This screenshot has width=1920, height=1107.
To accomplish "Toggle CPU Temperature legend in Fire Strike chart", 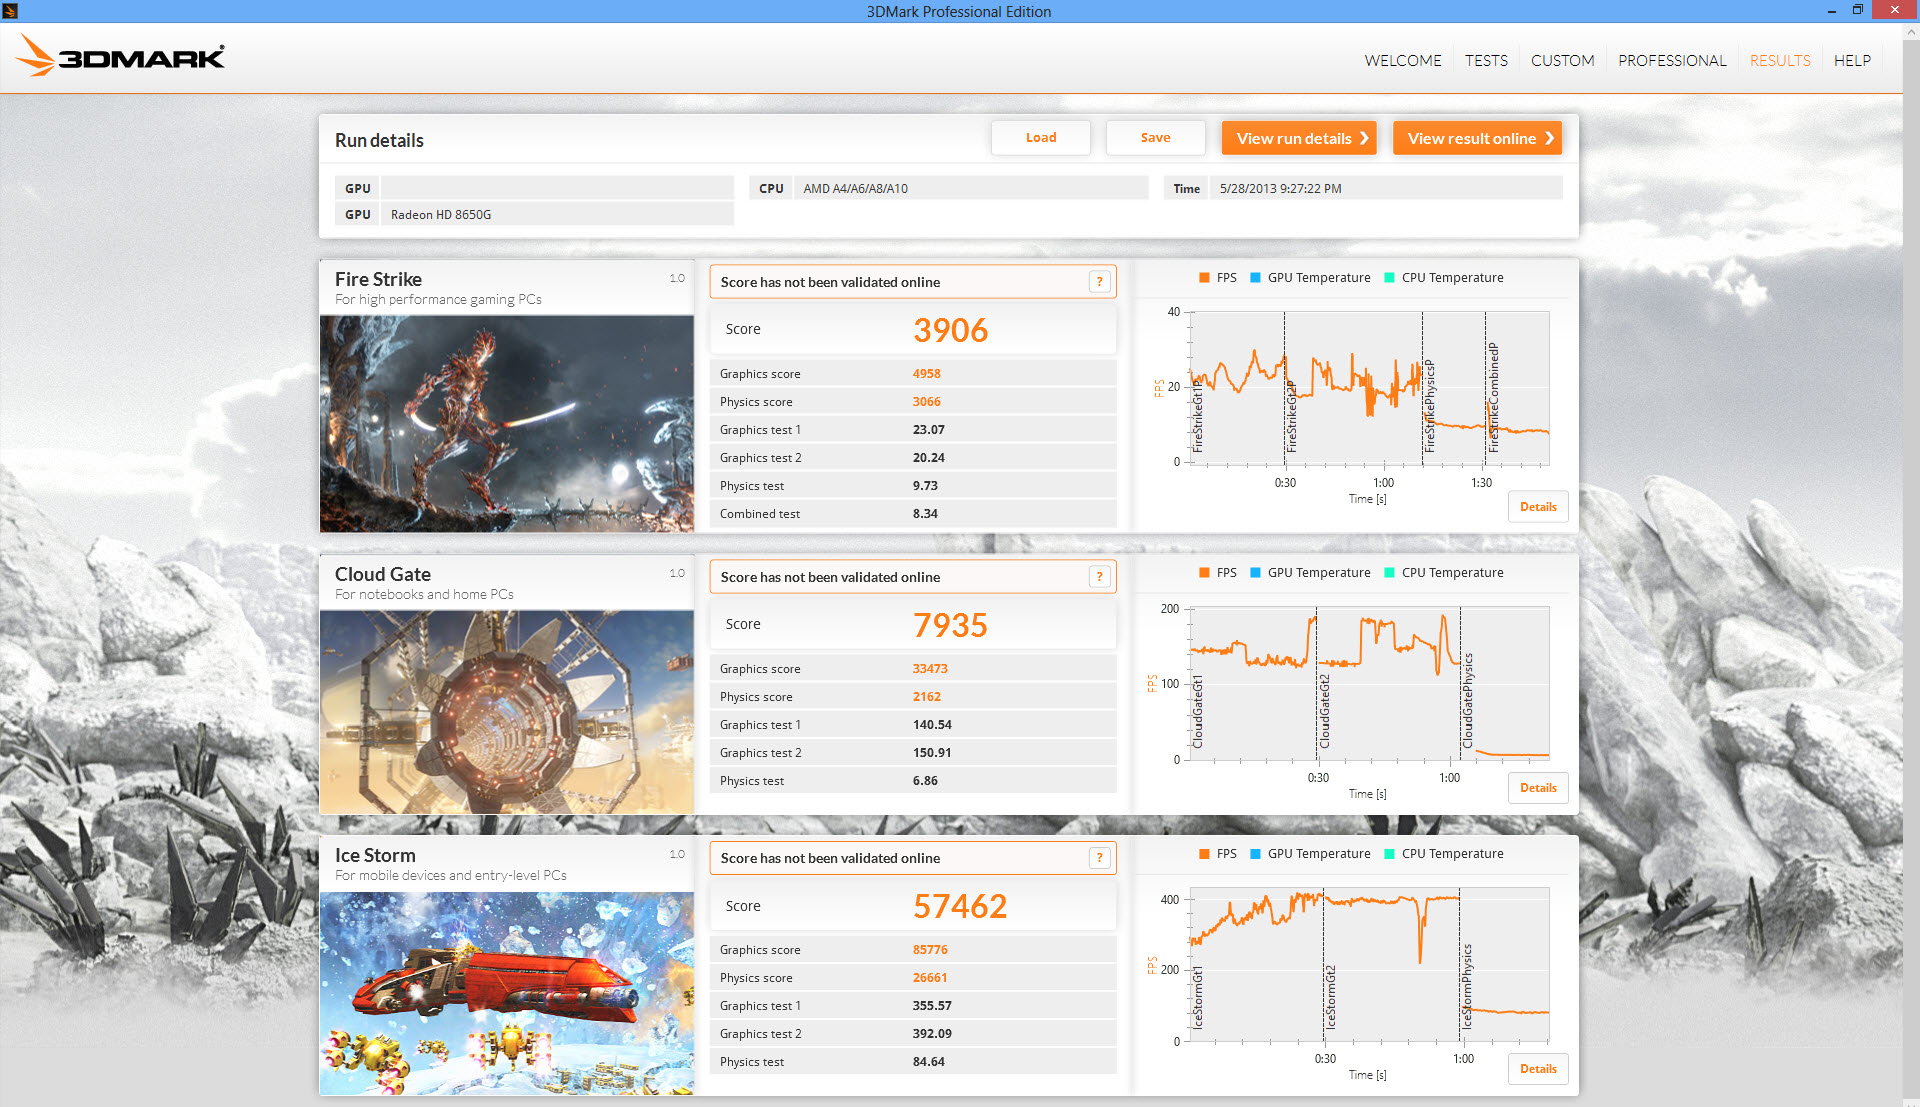I will (1443, 278).
